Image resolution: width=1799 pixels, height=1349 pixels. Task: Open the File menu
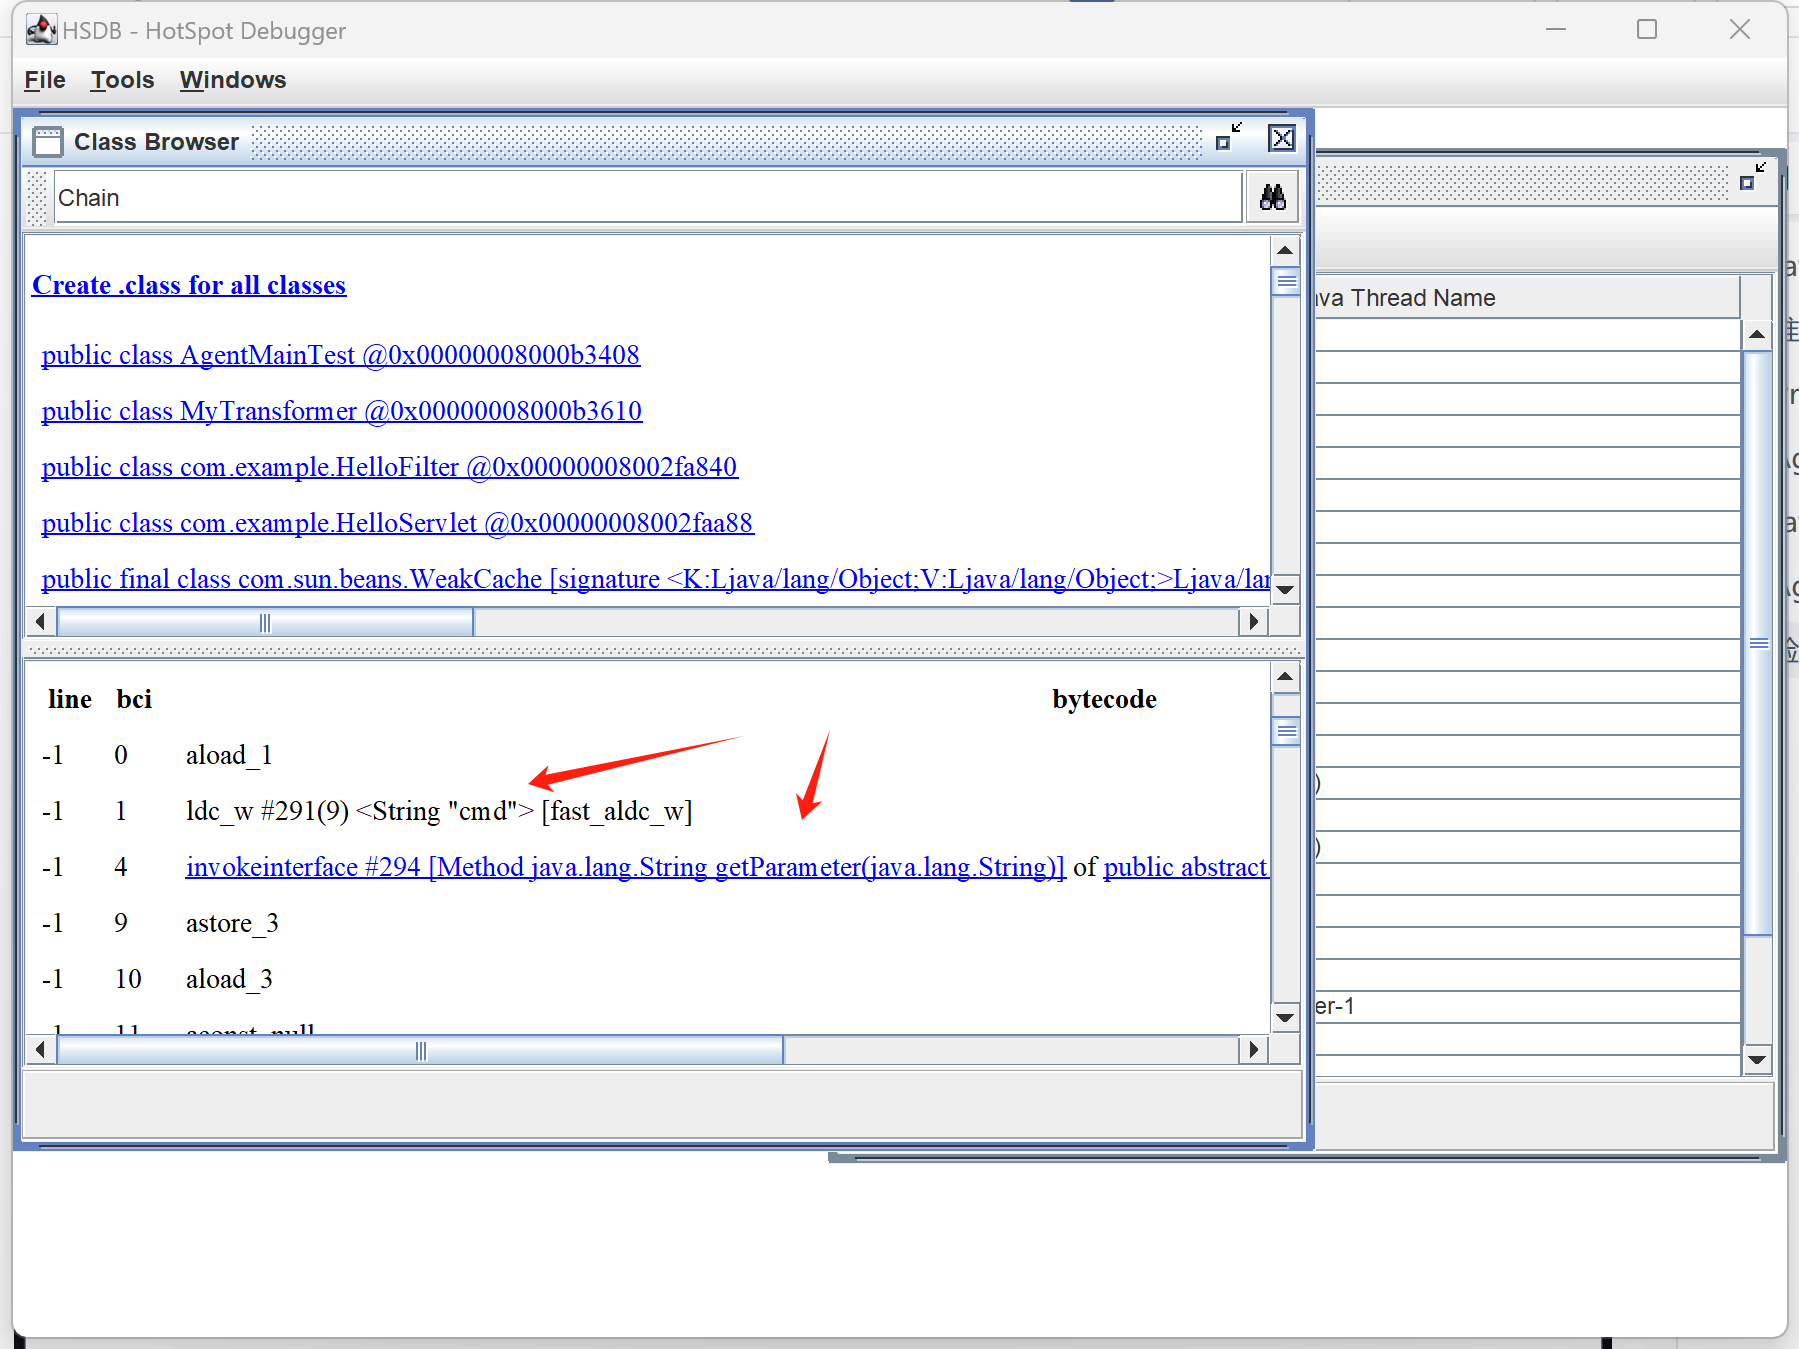[x=45, y=80]
